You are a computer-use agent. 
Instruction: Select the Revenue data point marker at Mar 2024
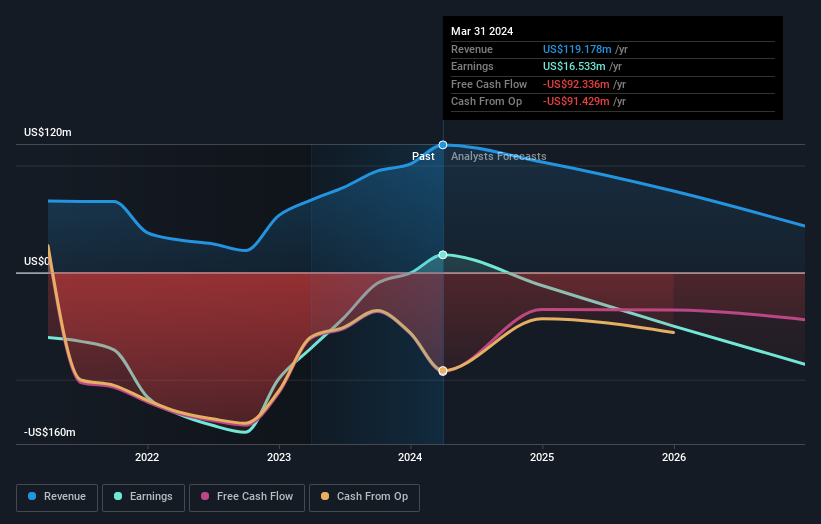pyautogui.click(x=443, y=145)
